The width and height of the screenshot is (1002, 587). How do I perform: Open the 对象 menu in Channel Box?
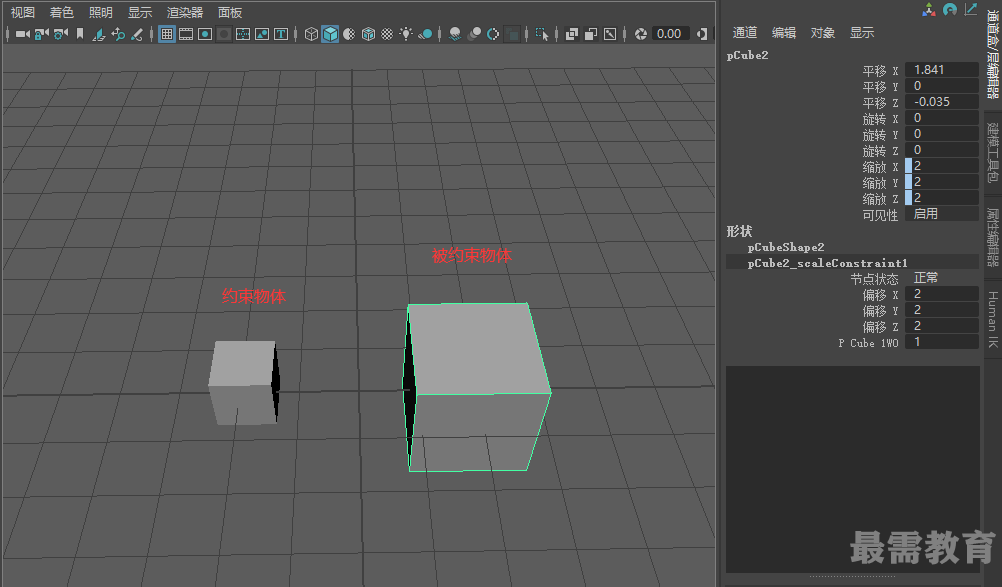(x=822, y=33)
